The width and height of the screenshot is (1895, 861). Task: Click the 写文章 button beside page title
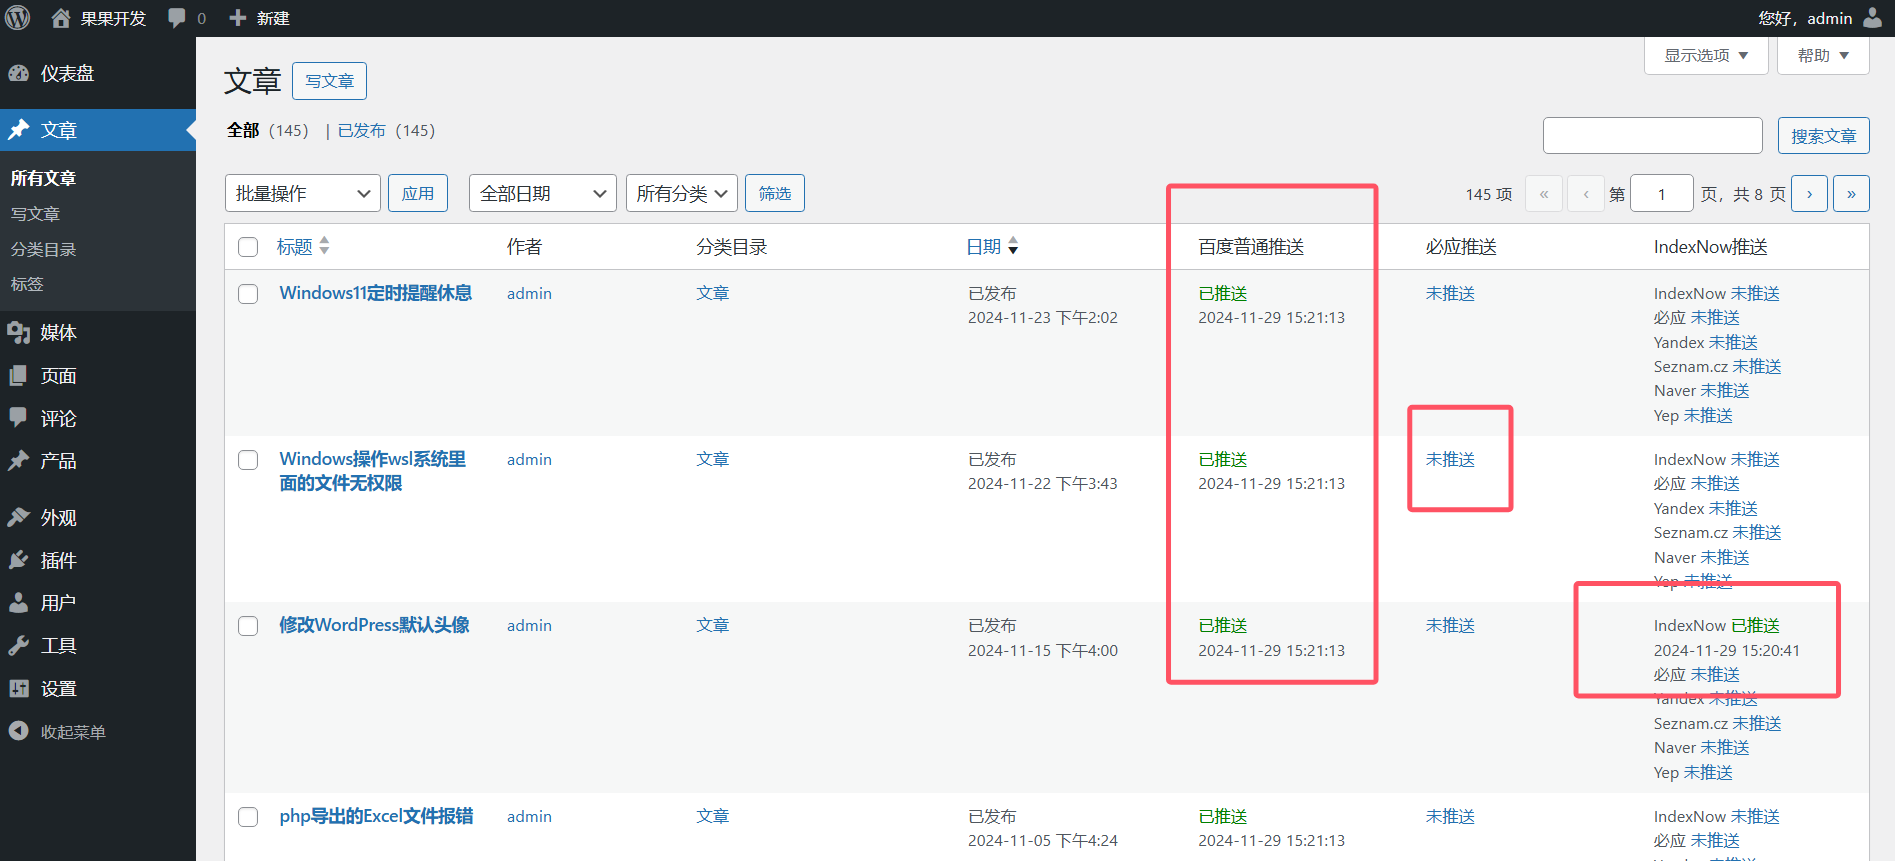coord(329,81)
